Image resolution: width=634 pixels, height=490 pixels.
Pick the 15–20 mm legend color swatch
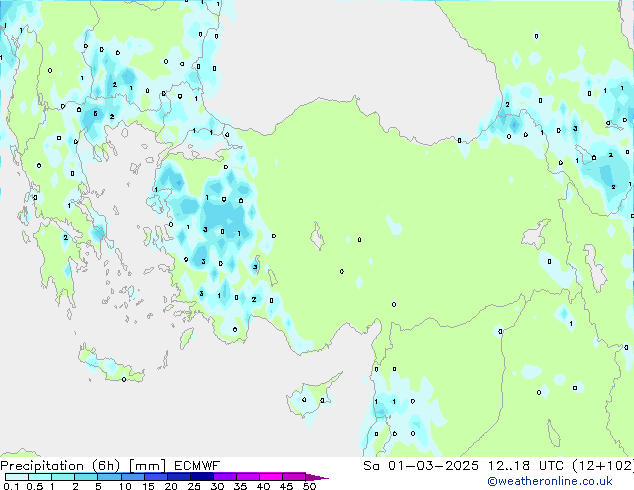156,477
